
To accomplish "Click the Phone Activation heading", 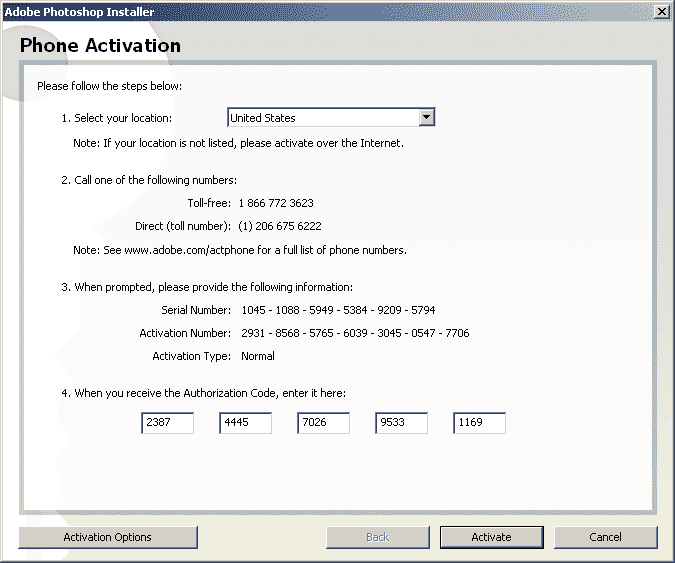I will tap(100, 46).
